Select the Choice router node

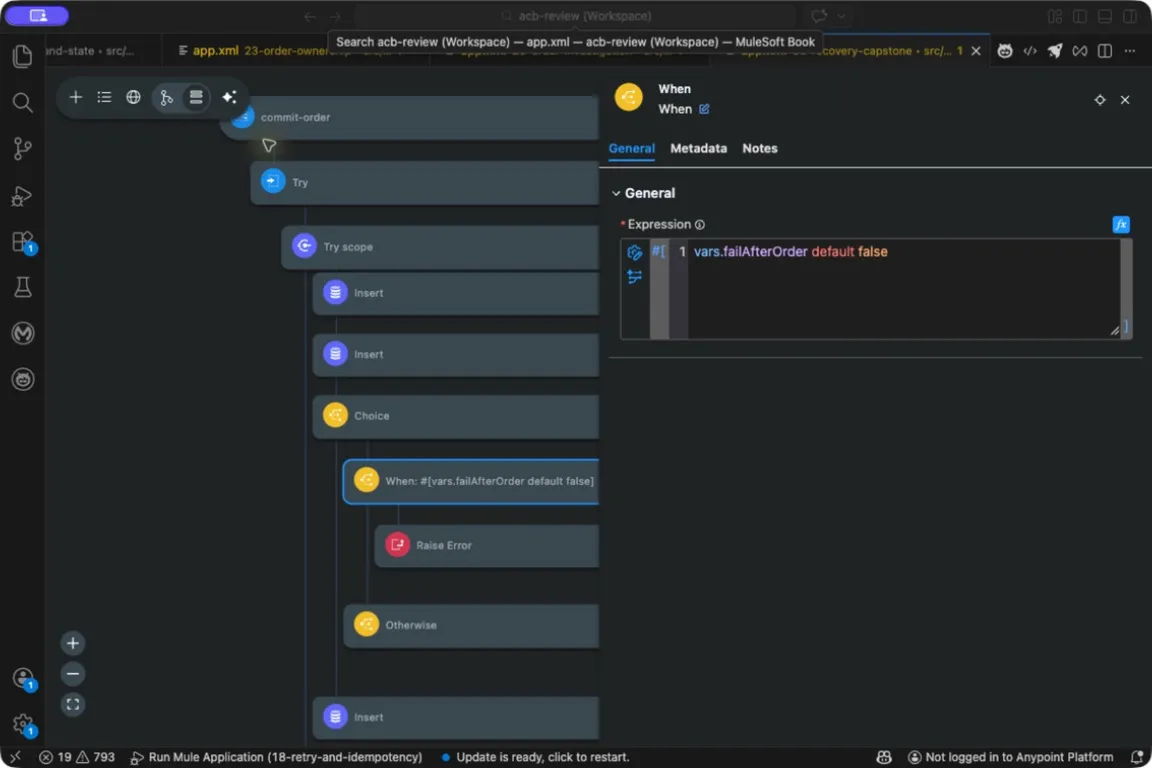456,416
